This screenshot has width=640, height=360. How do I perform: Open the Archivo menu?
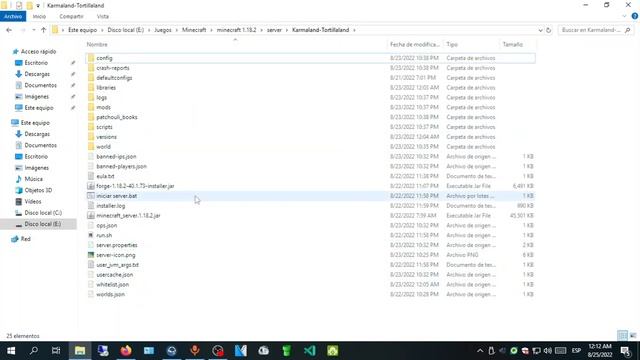13,16
